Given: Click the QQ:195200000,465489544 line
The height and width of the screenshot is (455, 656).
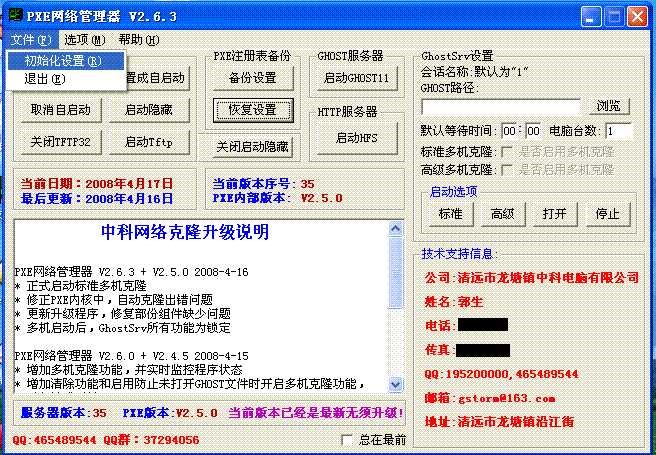Looking at the screenshot, I should click(x=501, y=374).
